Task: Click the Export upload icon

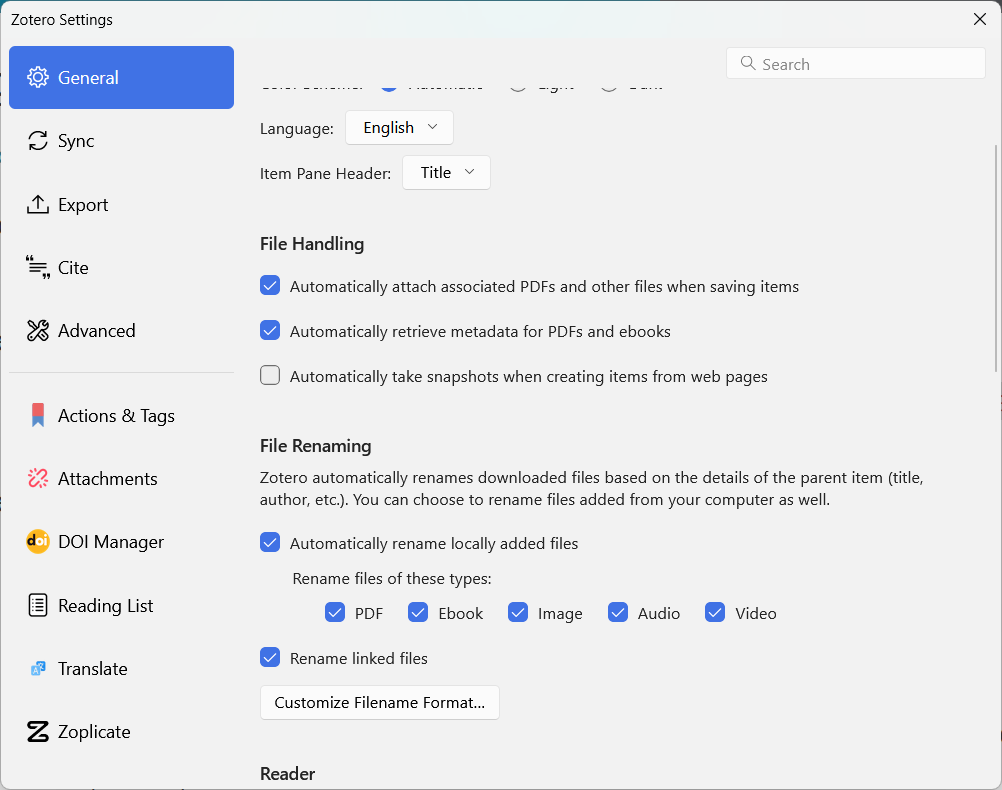Action: [x=38, y=205]
